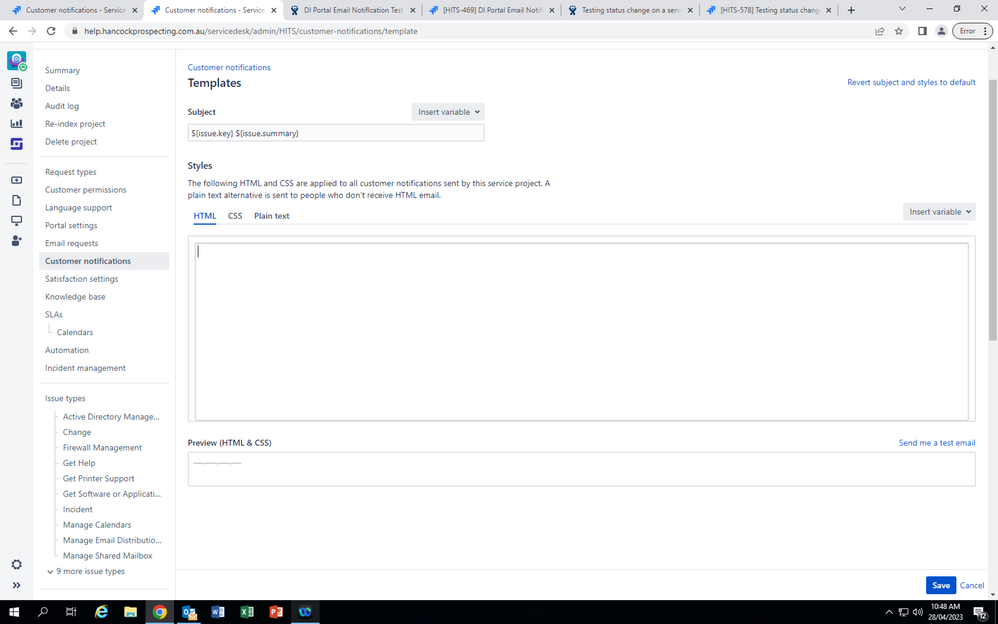Switch to the Plain text tab
Image resolution: width=998 pixels, height=624 pixels.
[271, 215]
